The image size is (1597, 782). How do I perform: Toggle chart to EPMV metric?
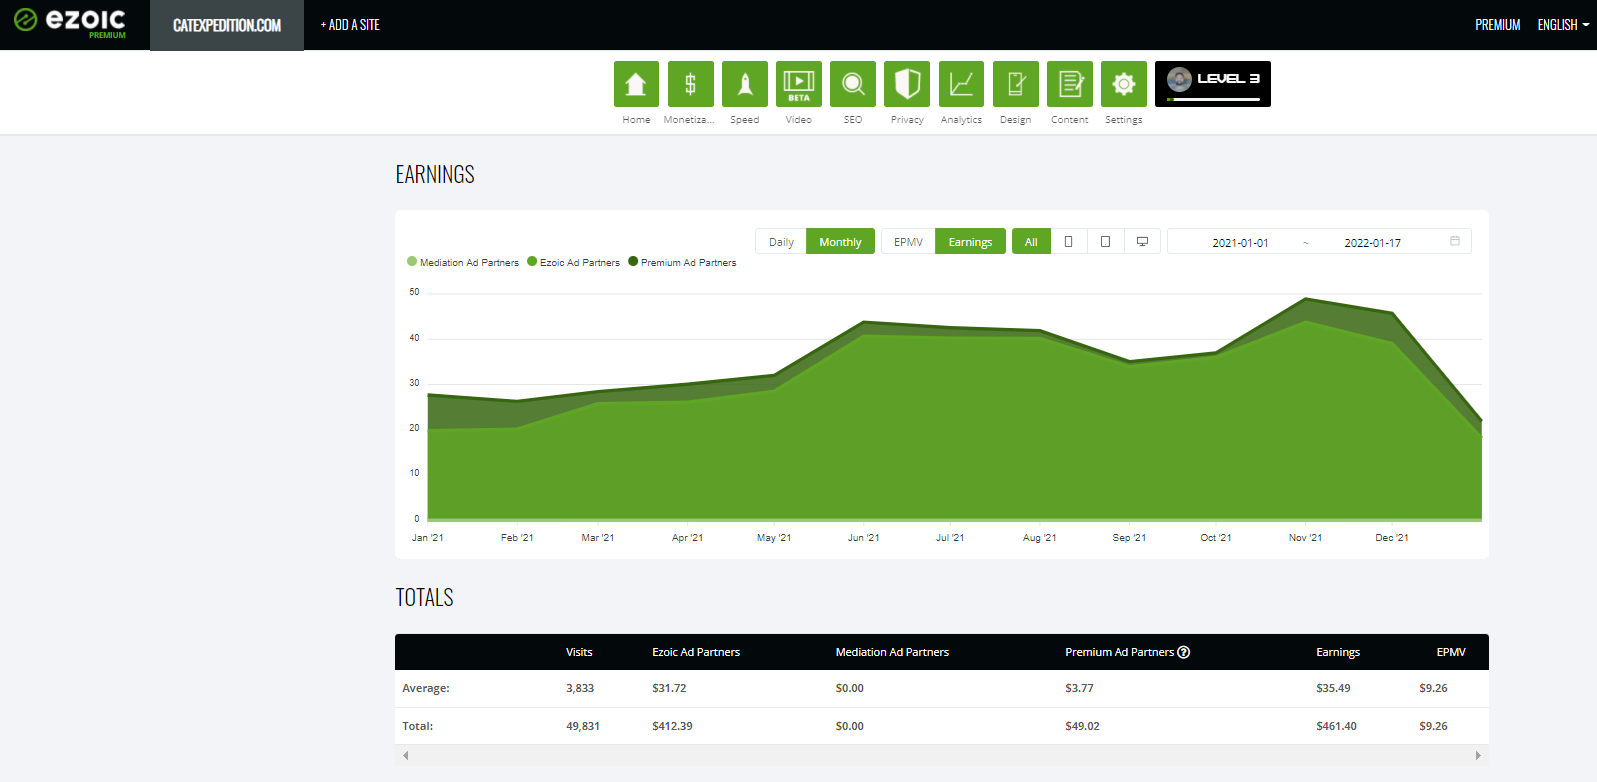tap(908, 242)
